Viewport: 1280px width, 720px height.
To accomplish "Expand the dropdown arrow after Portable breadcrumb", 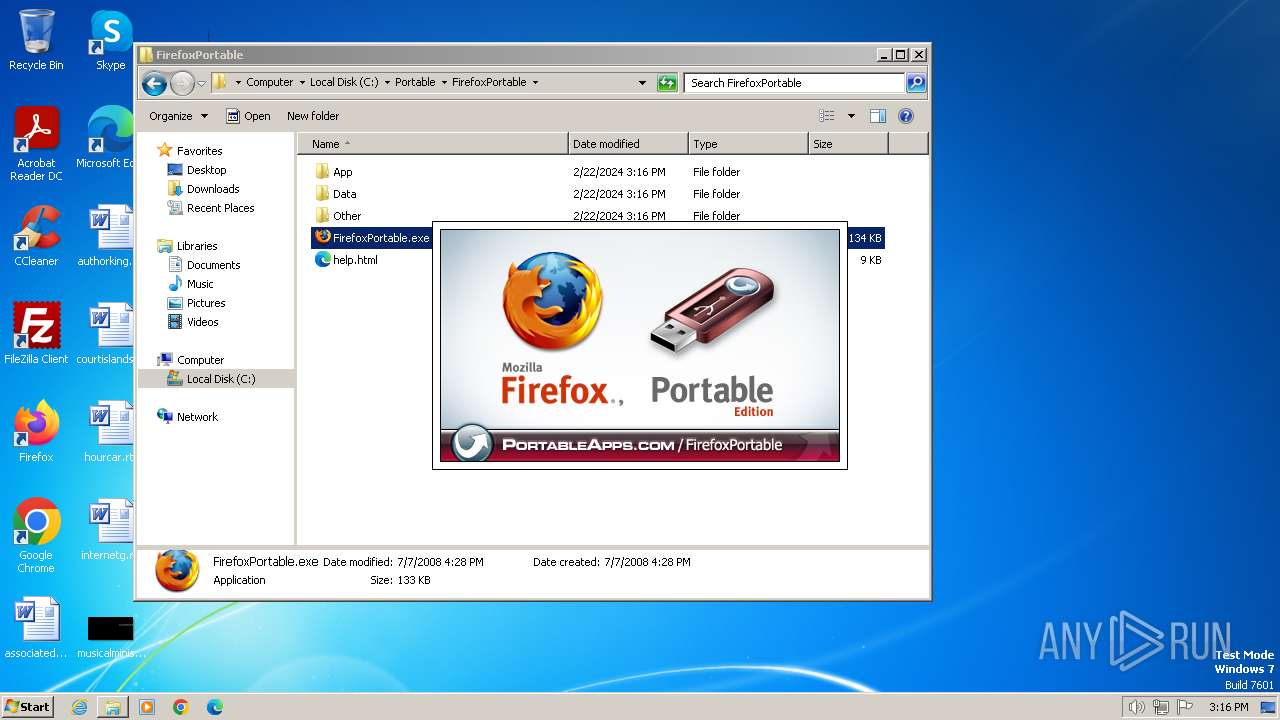I will tap(443, 83).
